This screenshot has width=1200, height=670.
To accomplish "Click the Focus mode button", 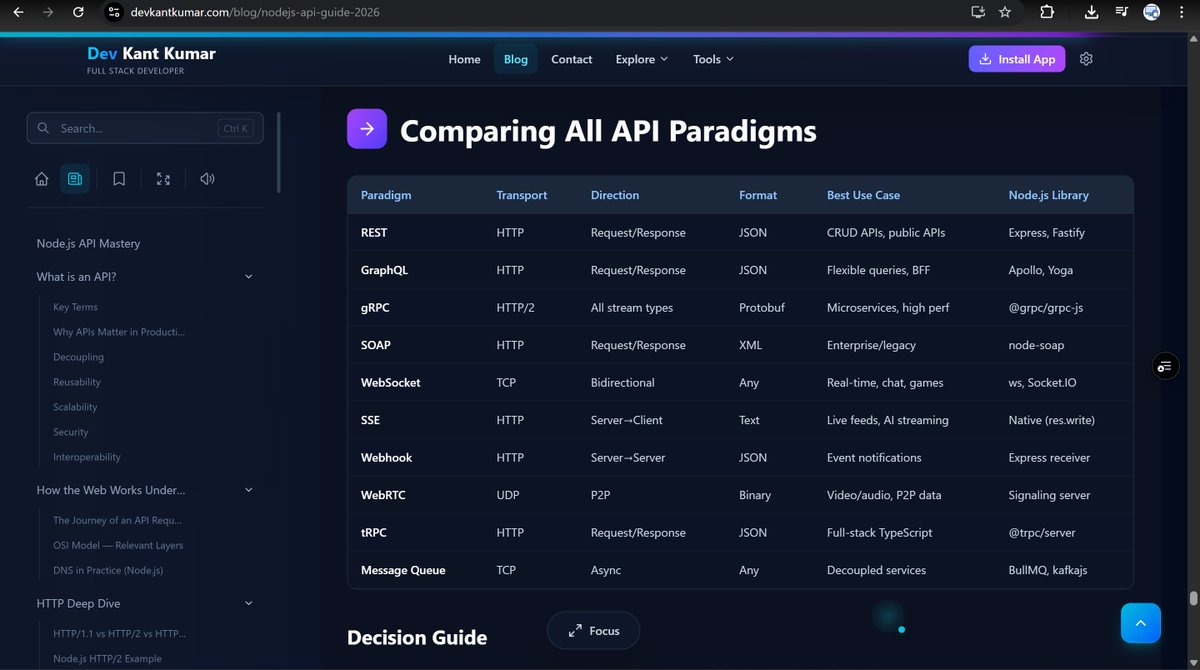I will [593, 631].
